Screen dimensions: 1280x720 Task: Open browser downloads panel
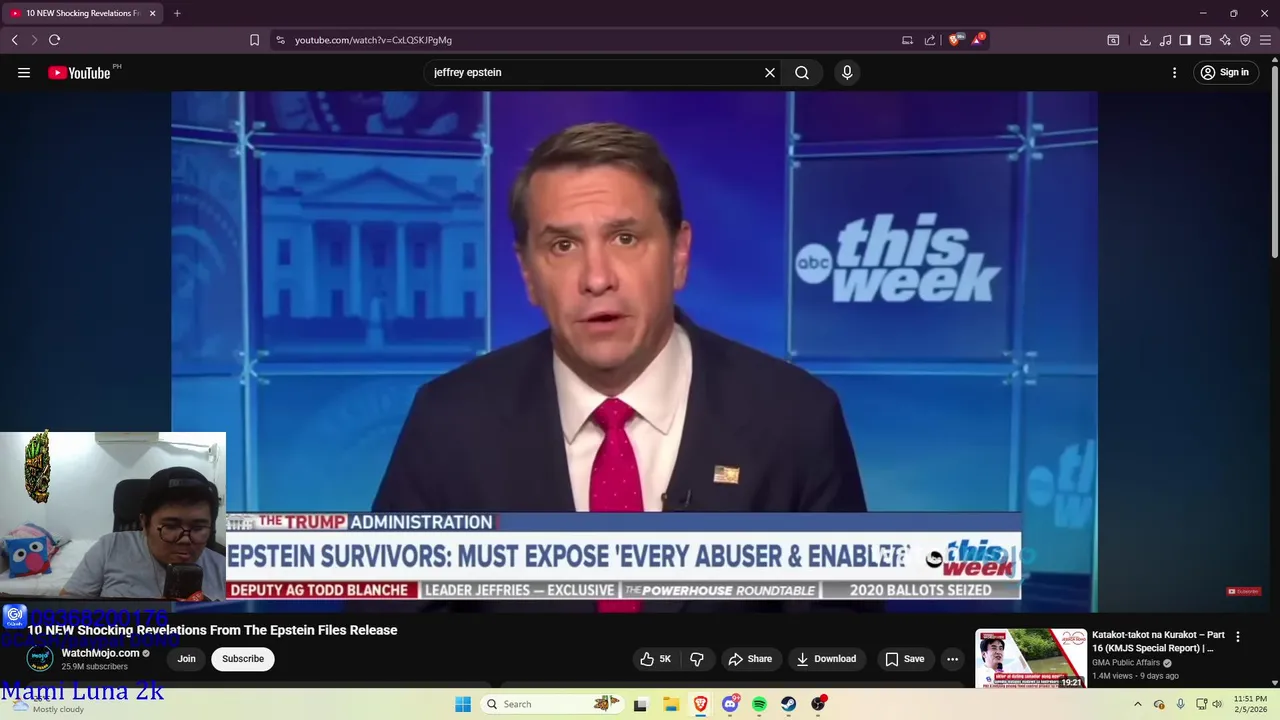click(1145, 40)
